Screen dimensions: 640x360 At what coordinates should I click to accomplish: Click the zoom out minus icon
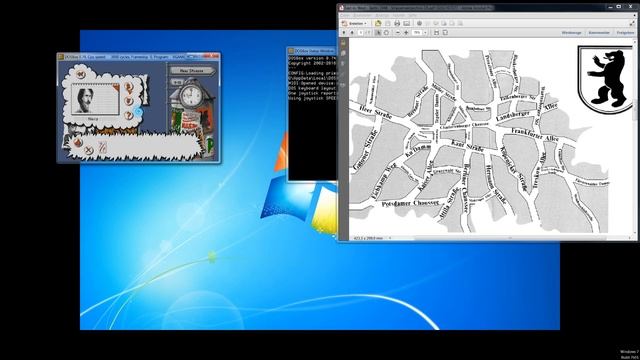coord(398,33)
